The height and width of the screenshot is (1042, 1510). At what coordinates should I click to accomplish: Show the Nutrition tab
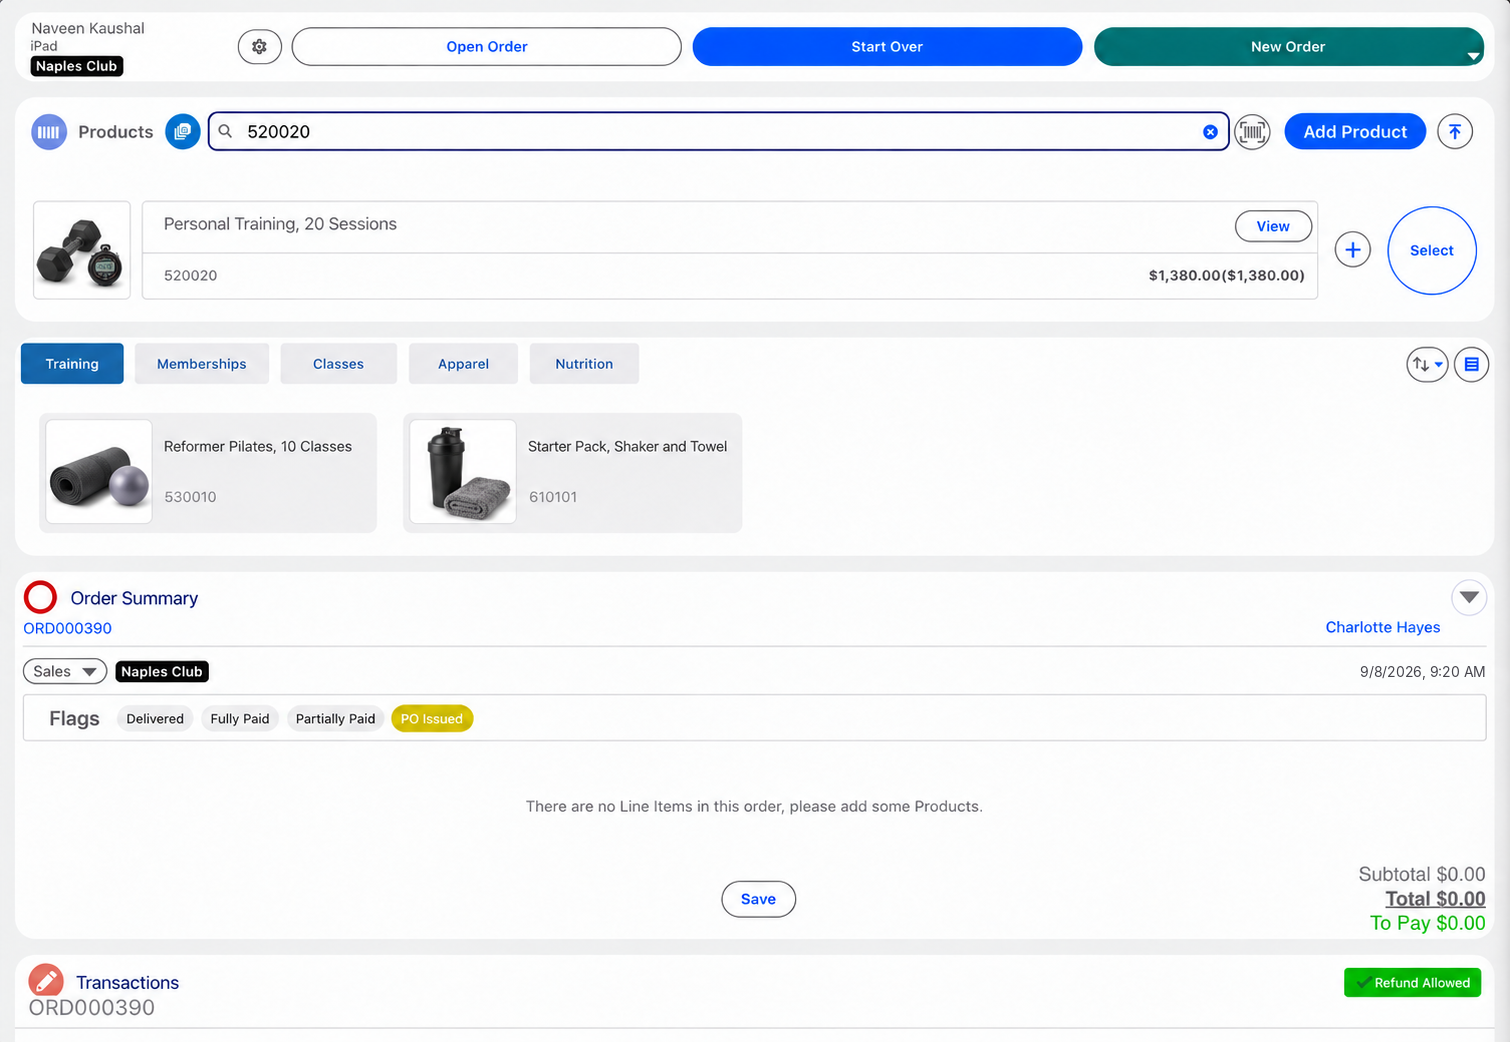[x=584, y=364]
